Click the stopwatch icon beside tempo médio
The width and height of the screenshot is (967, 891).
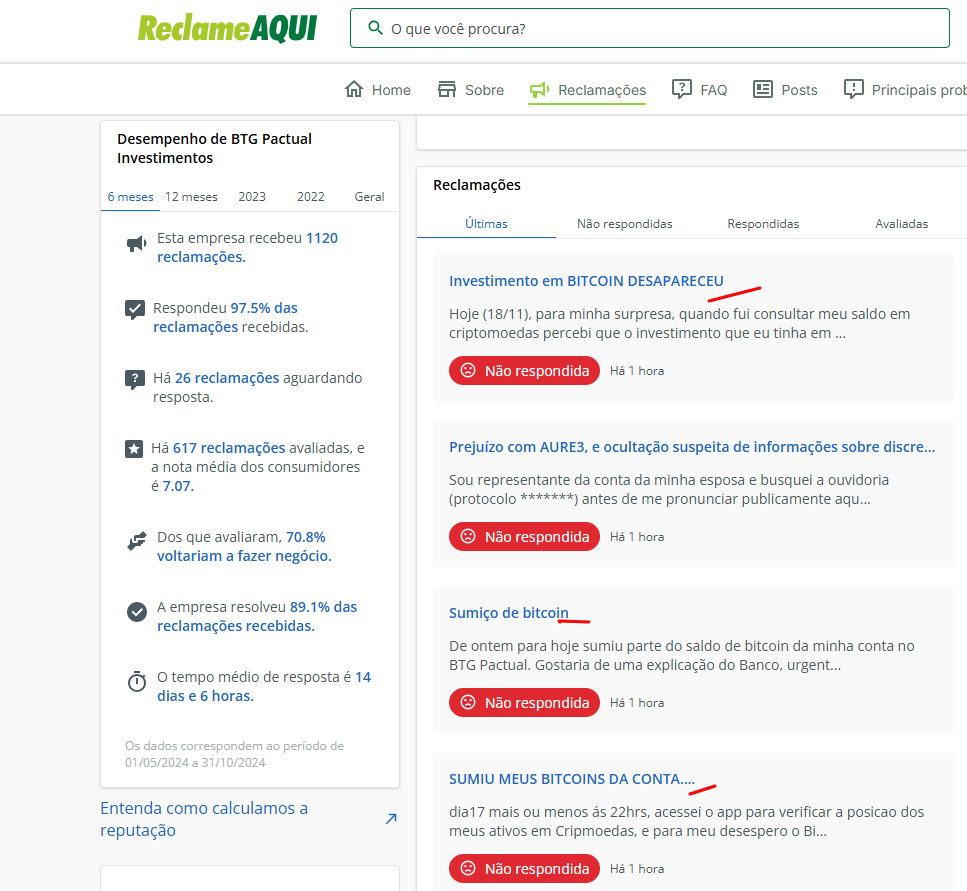[x=136, y=681]
